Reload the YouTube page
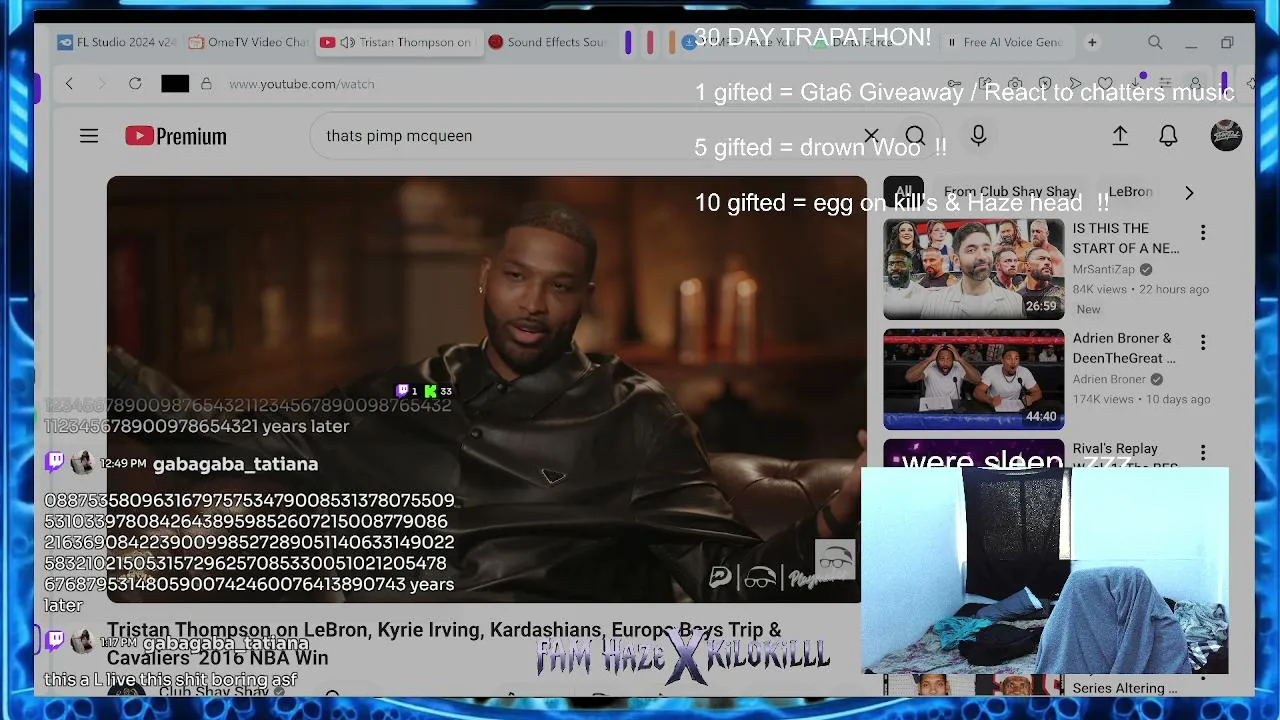Screen dimensions: 1280x720 (x=135, y=84)
